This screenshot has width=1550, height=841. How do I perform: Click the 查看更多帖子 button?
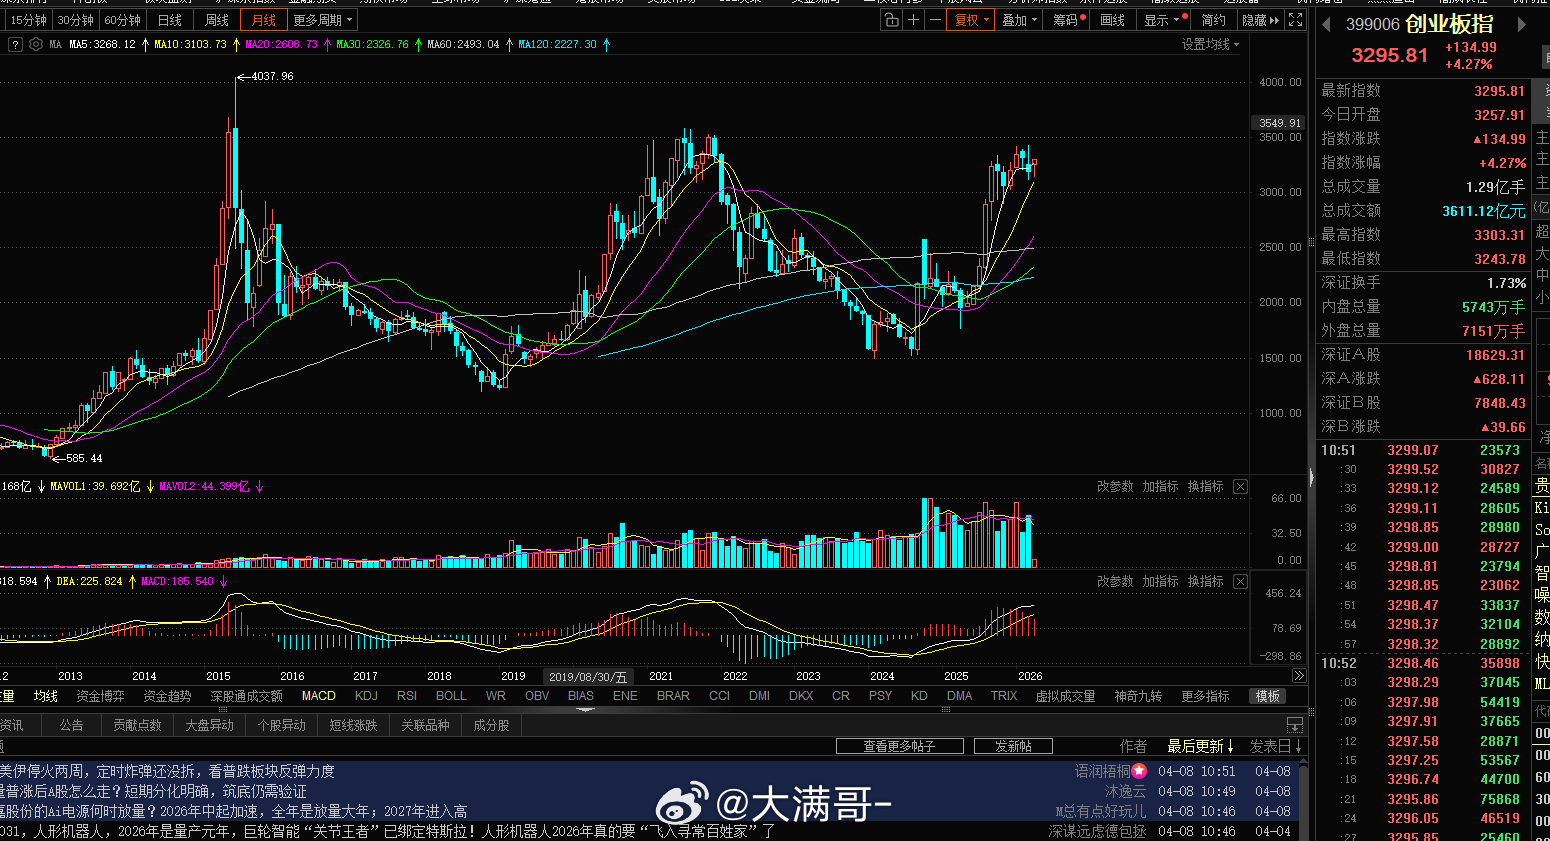(x=899, y=745)
